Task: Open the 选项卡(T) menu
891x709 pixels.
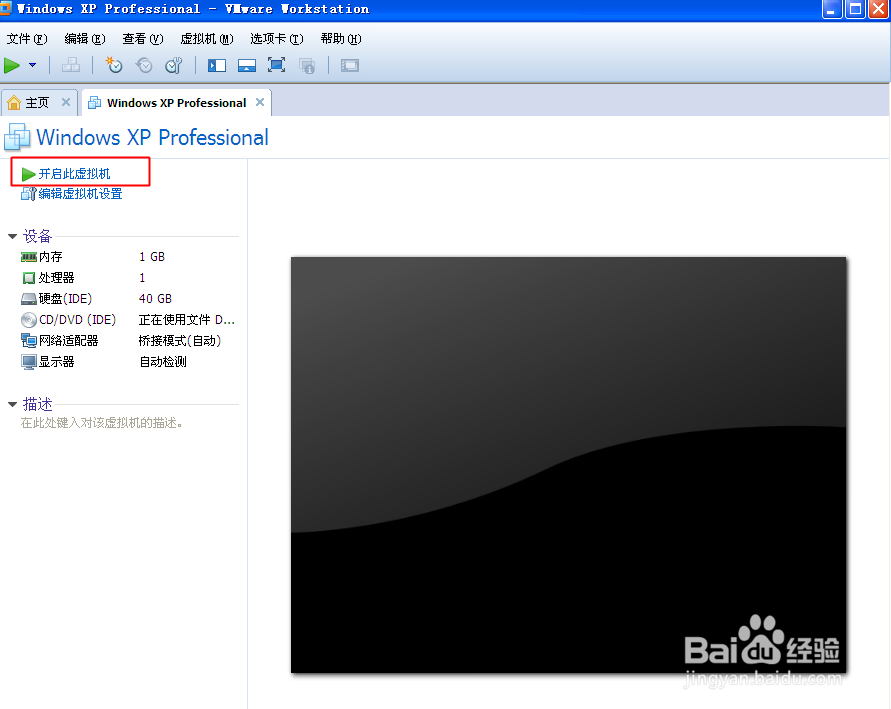Action: pyautogui.click(x=277, y=39)
